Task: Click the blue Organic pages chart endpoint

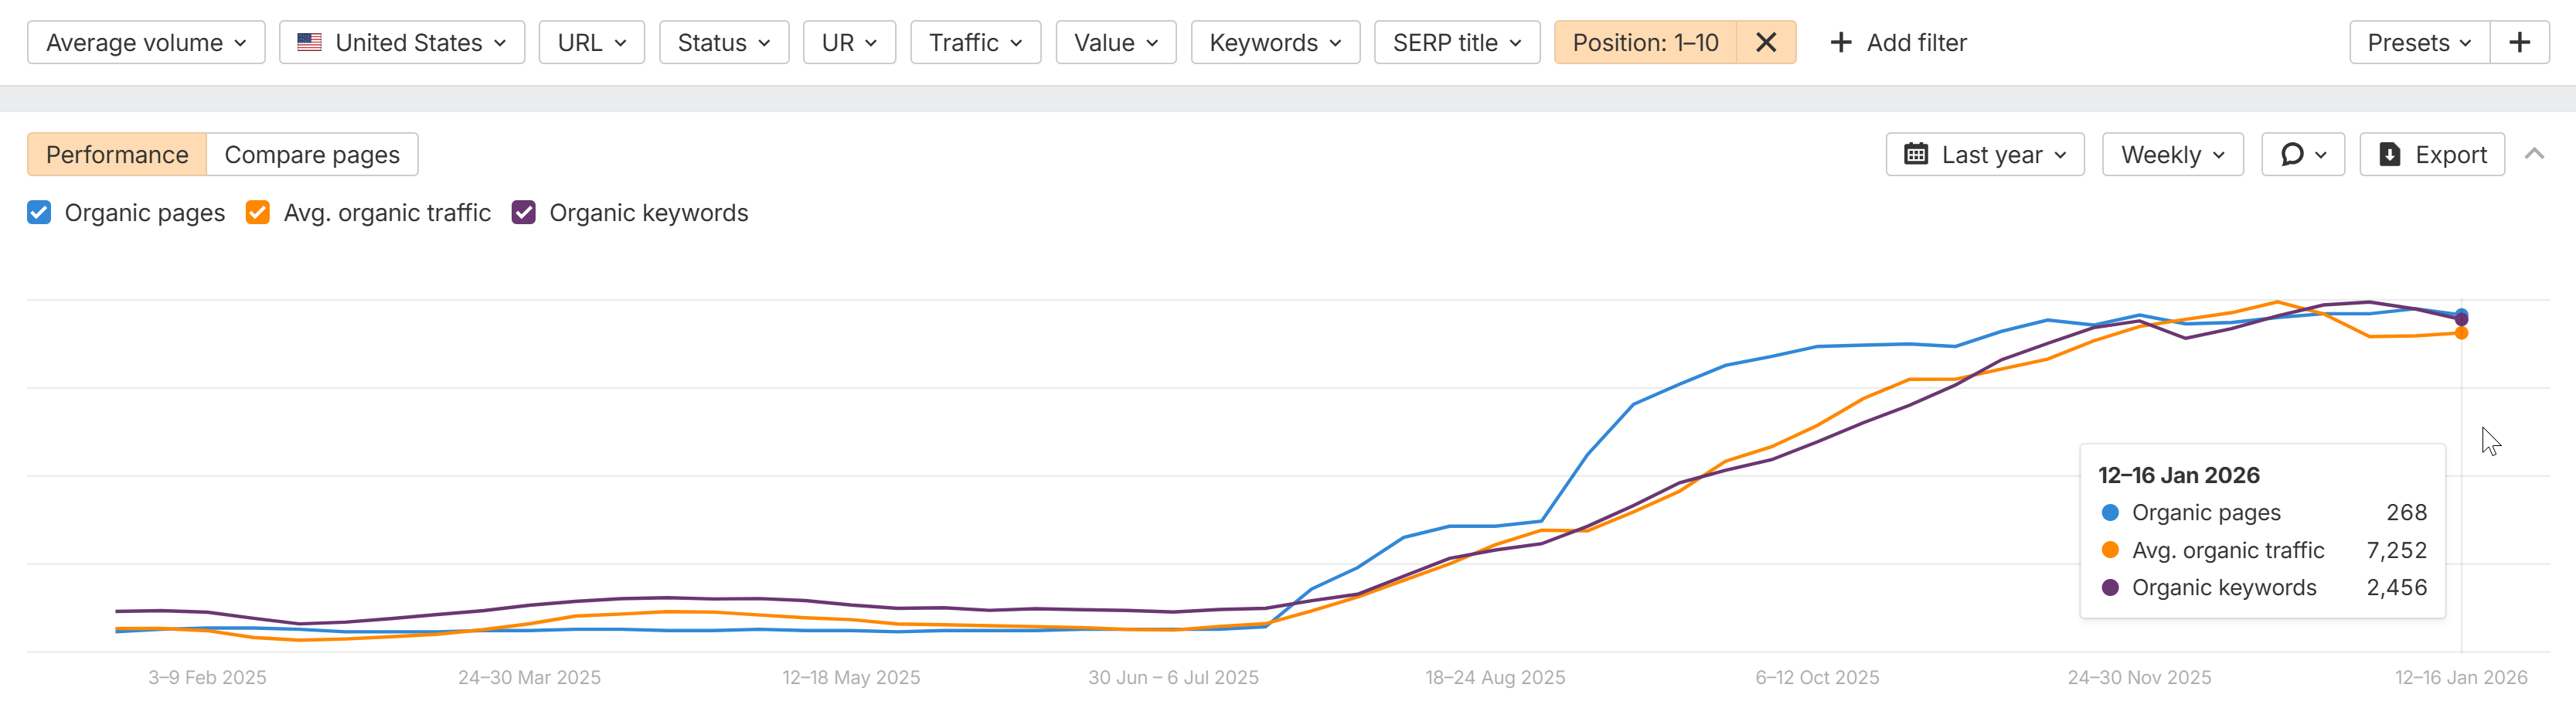Action: 2461,314
